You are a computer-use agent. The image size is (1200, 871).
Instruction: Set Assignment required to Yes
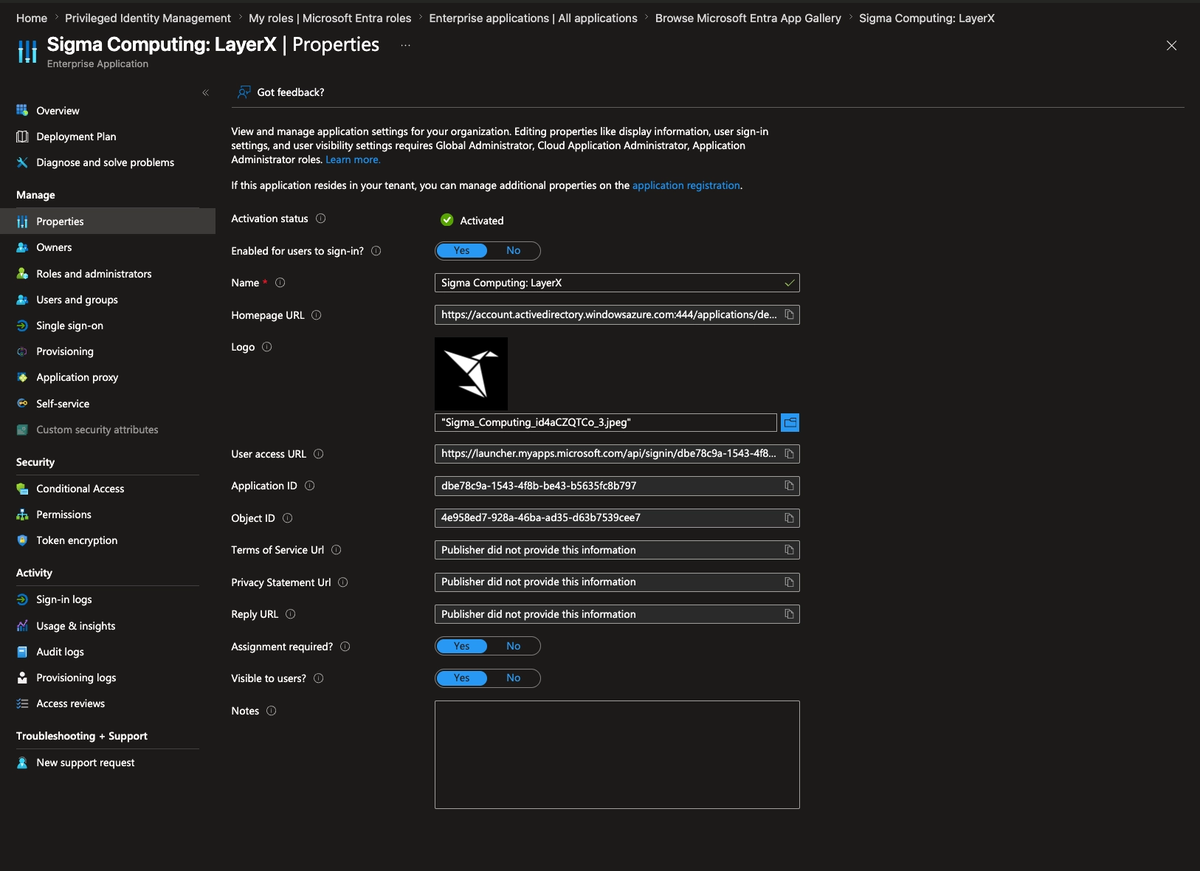pyautogui.click(x=462, y=646)
